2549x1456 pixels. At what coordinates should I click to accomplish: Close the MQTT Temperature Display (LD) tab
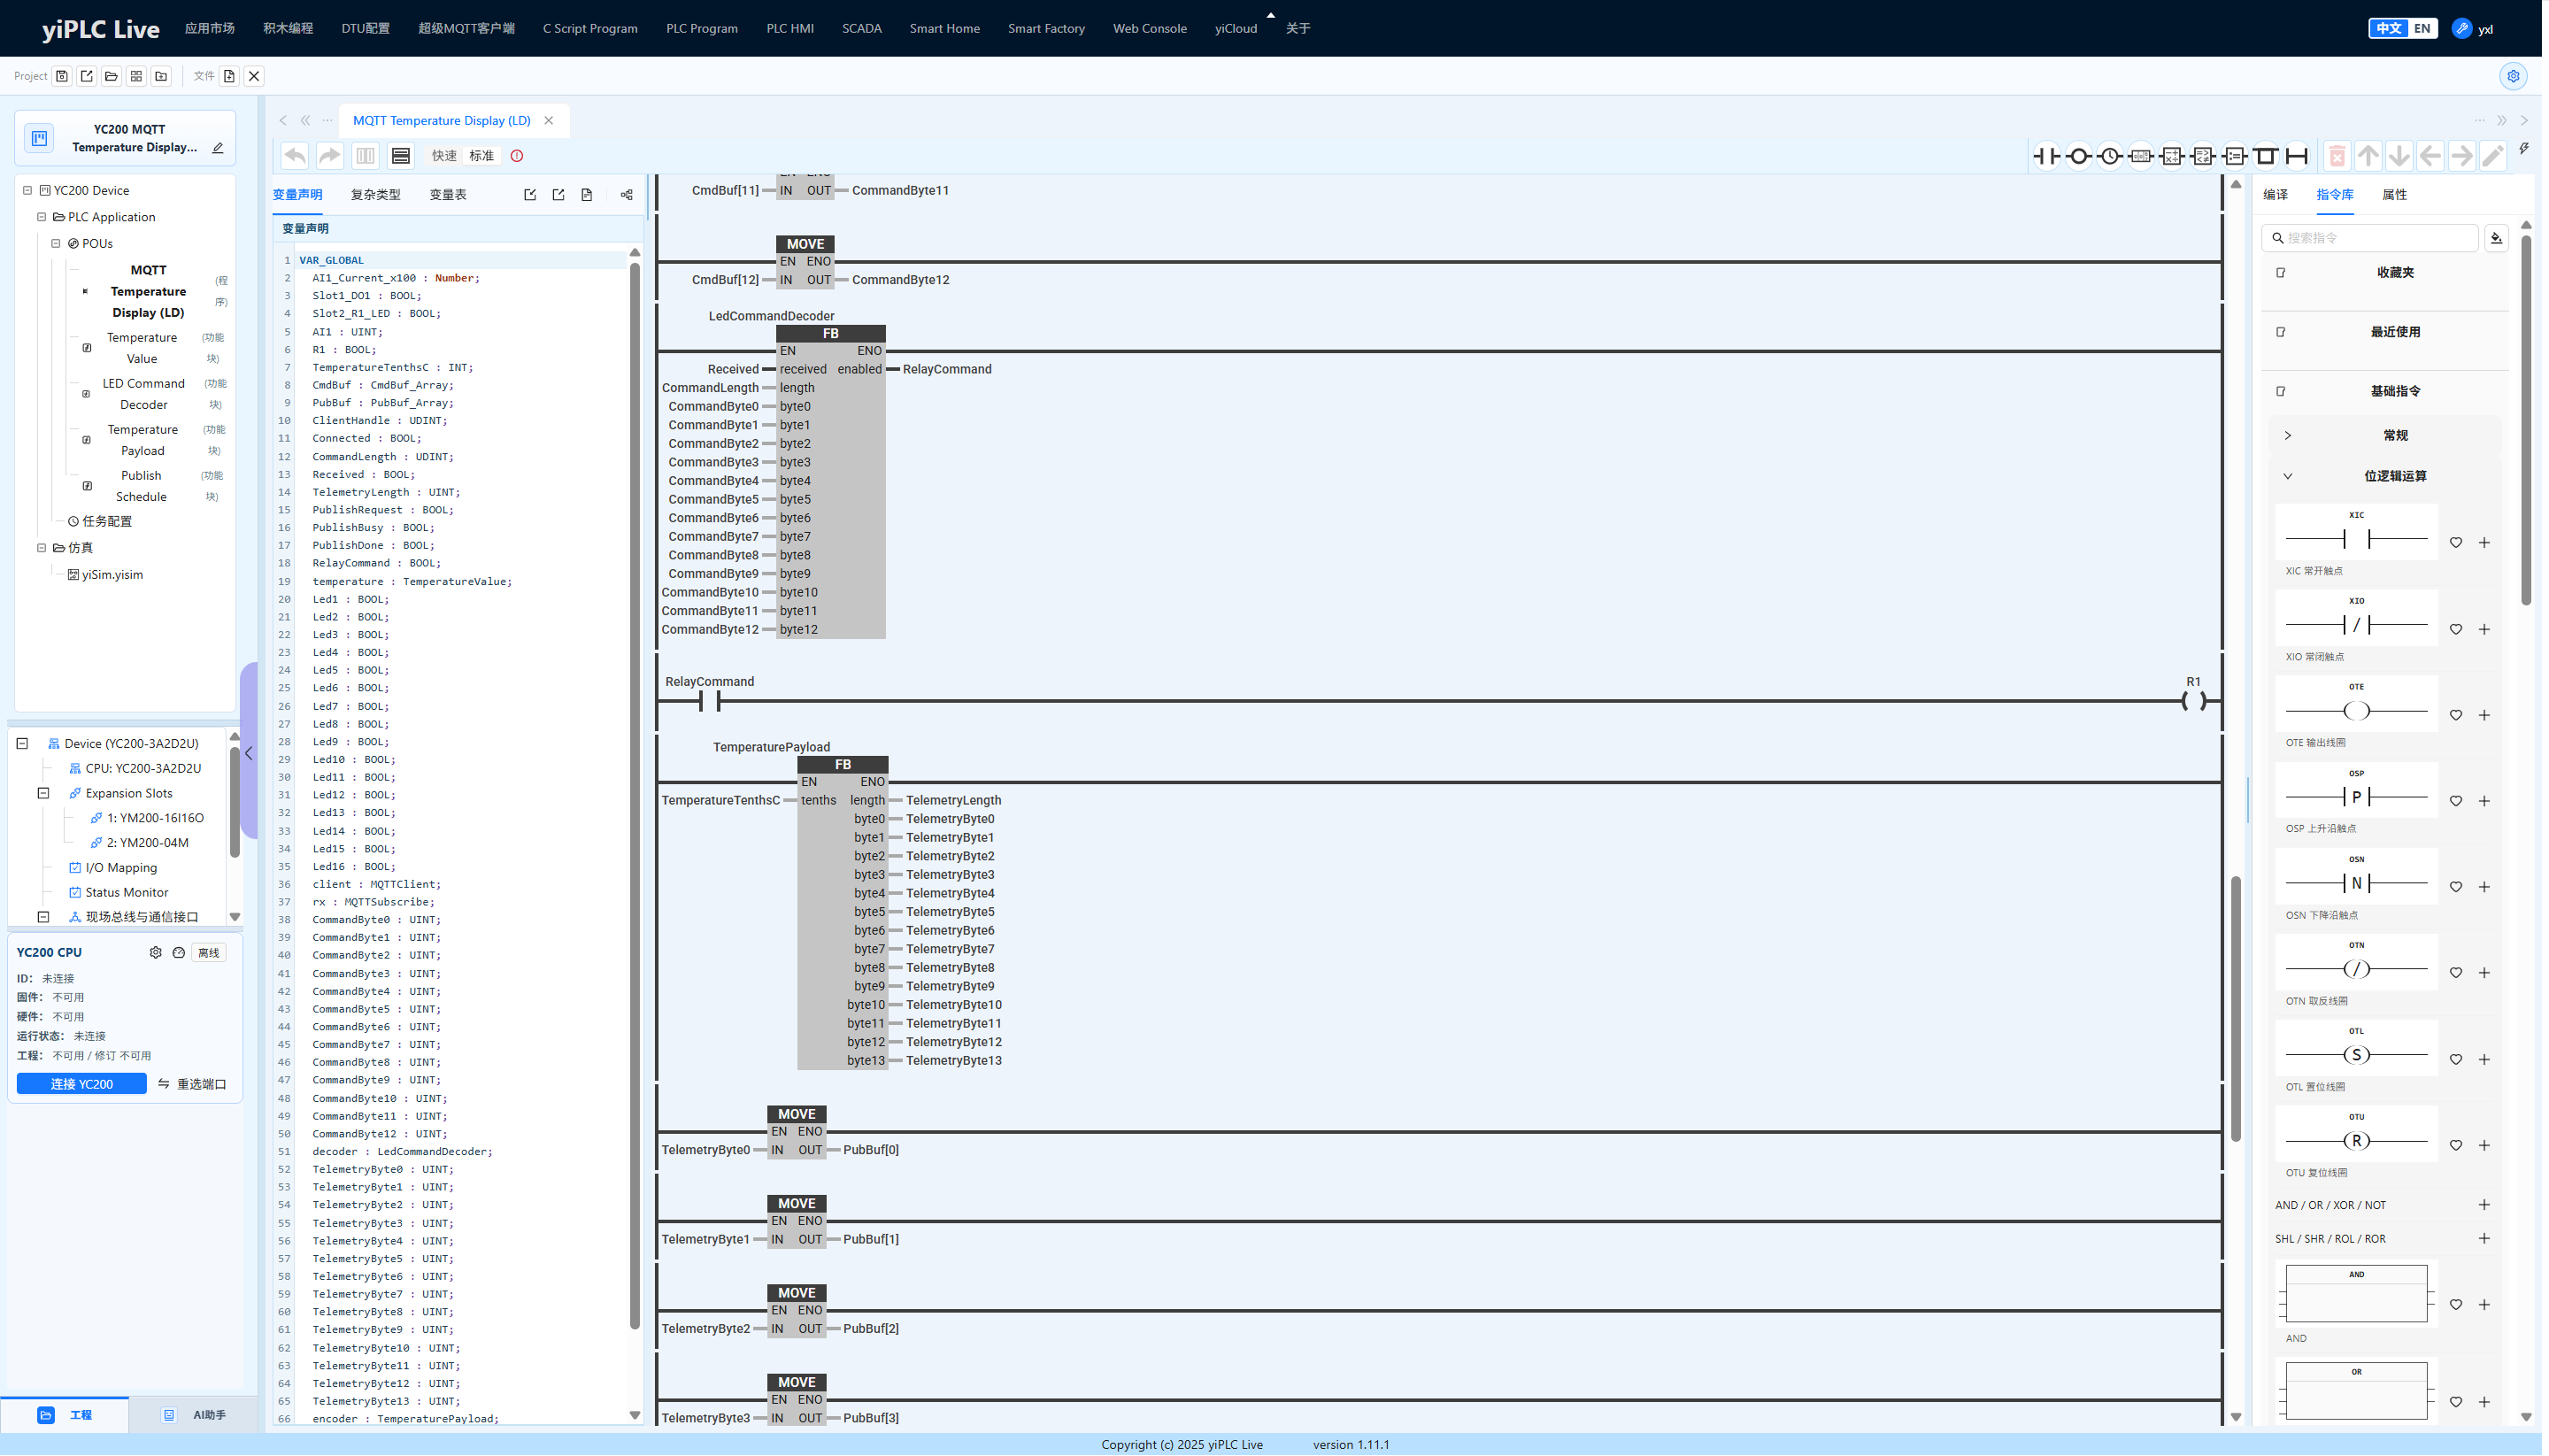(x=548, y=121)
